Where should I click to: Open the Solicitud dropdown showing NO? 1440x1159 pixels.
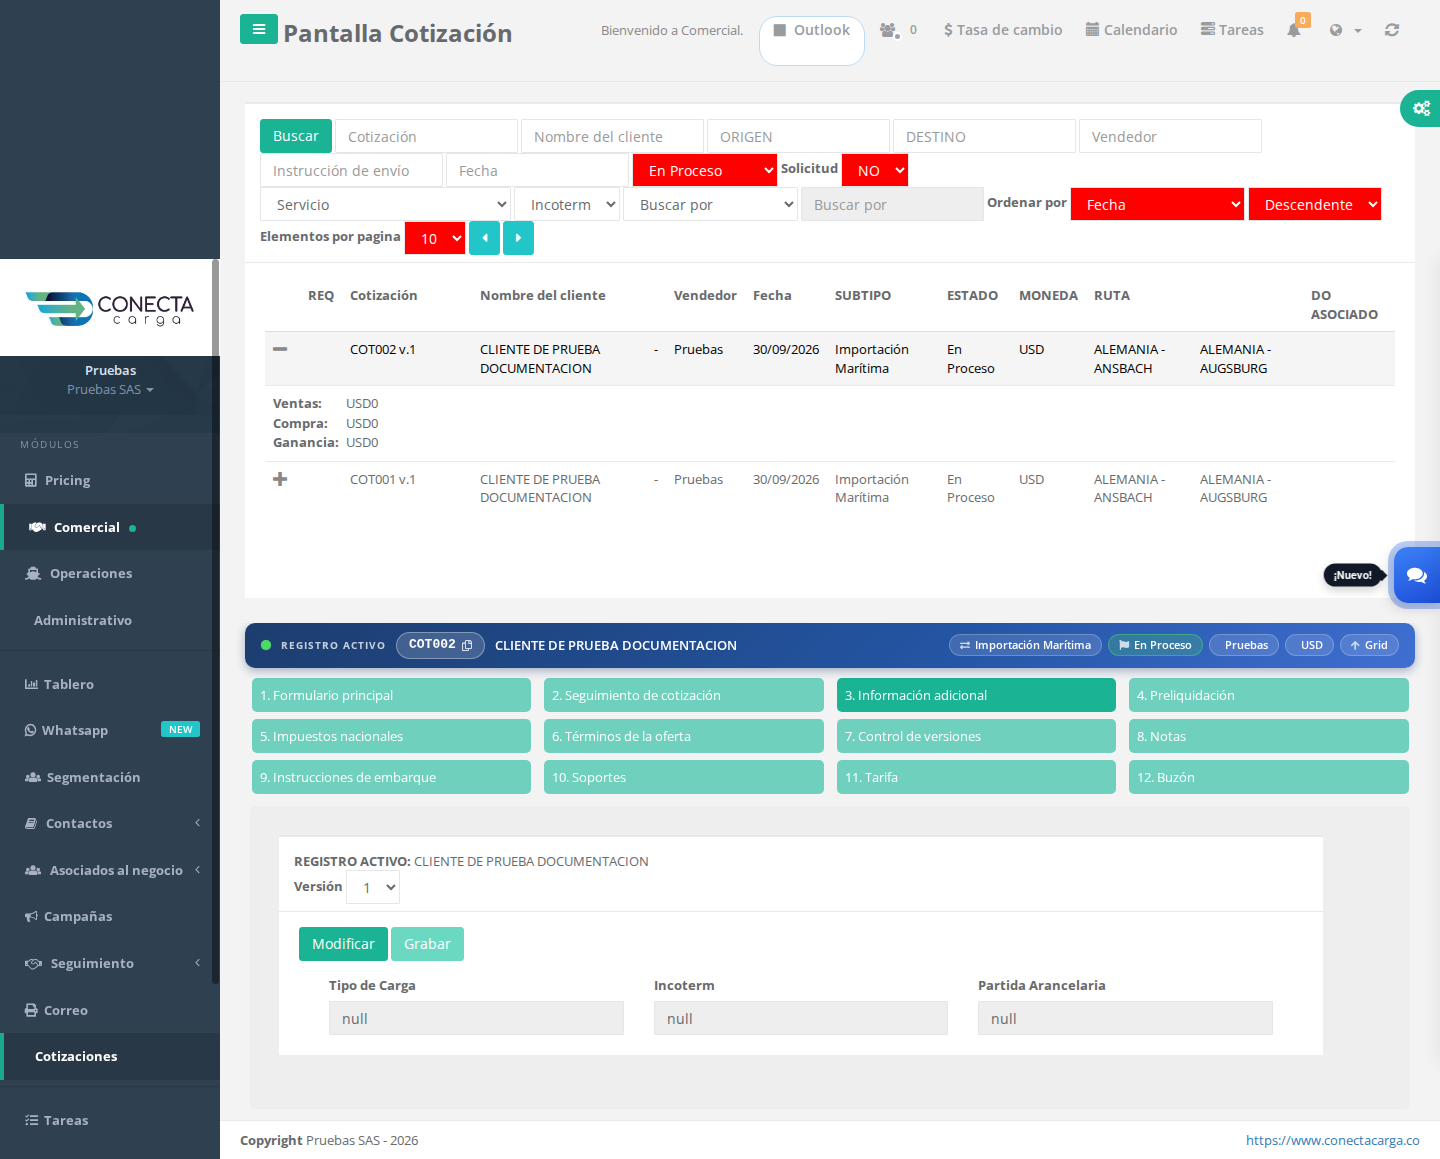[875, 170]
